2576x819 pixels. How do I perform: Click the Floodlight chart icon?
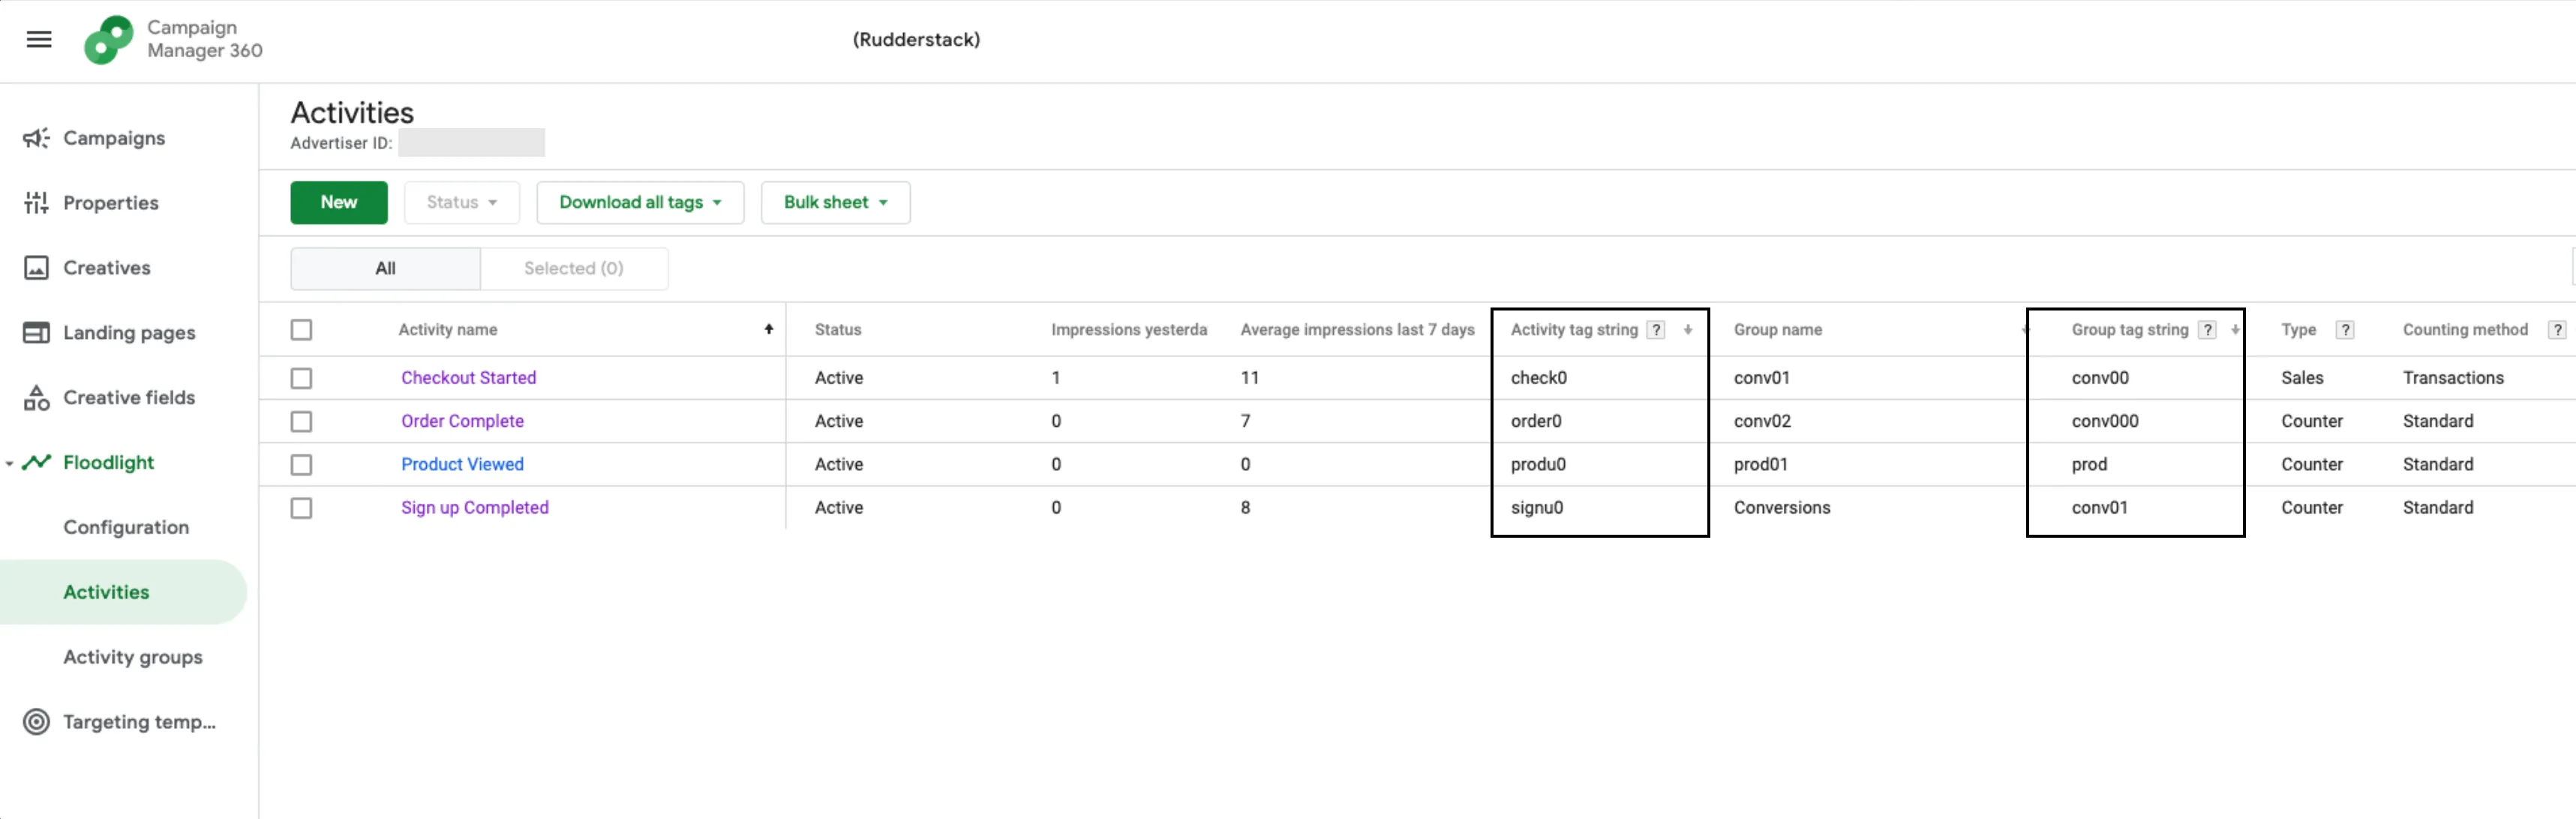pos(36,462)
